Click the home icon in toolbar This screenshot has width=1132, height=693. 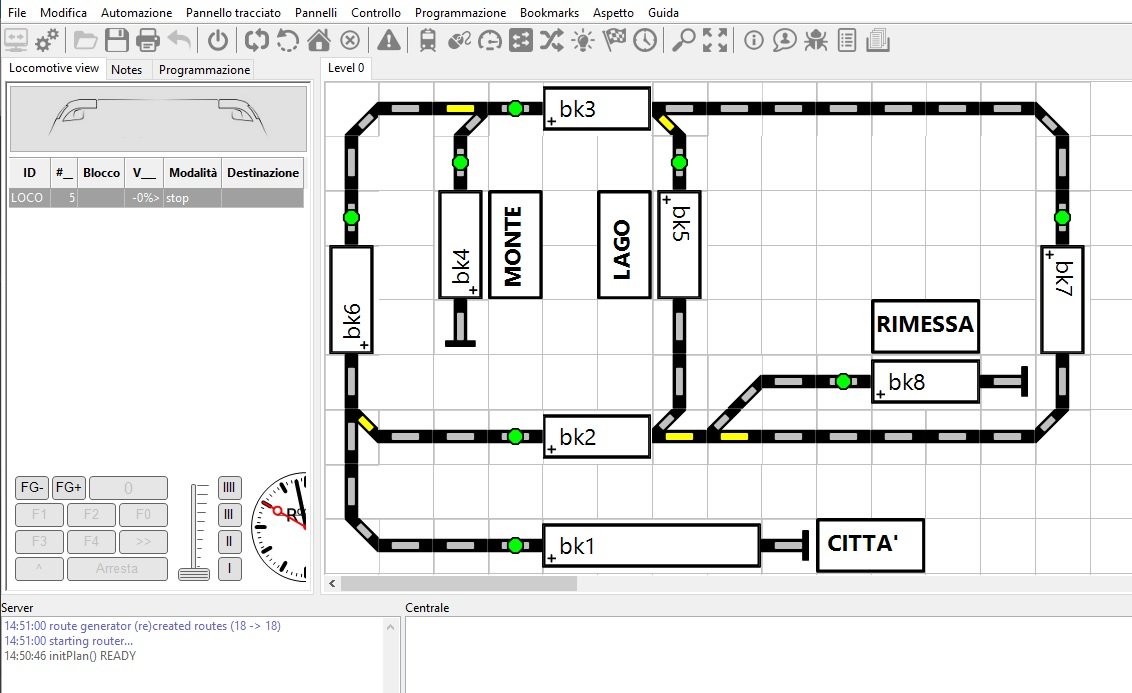[319, 40]
